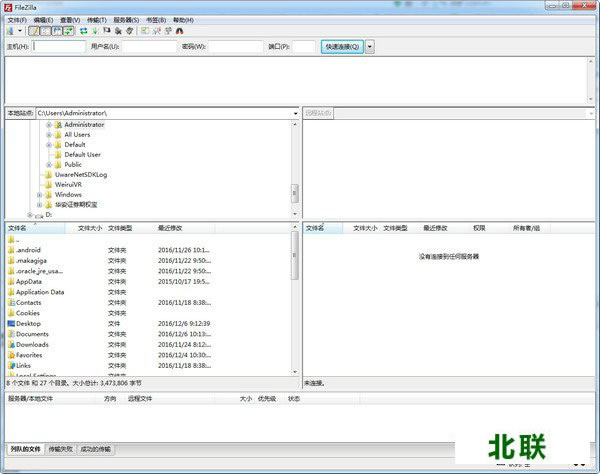The image size is (600, 474).
Task: Click the .makagiga folder icon
Action: [11, 261]
